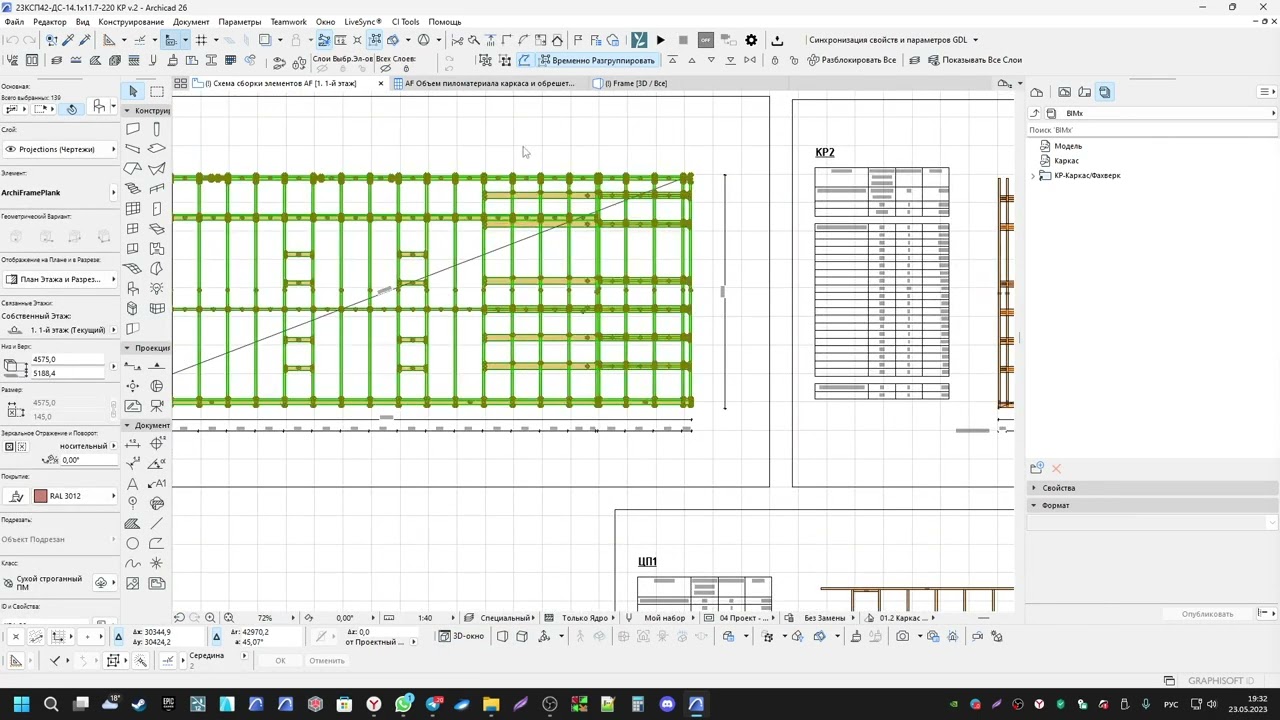The width and height of the screenshot is (1280, 720).
Task: Switch to Frame [3D / Все] tab
Action: (x=636, y=83)
